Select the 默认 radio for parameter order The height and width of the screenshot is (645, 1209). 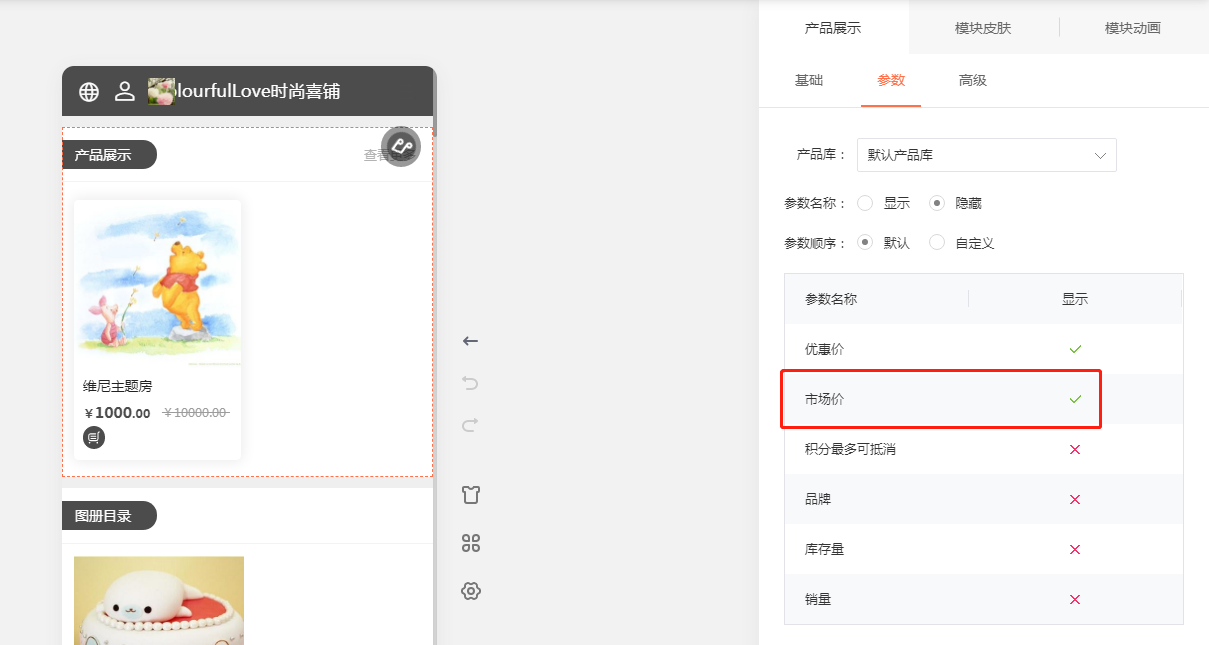click(x=865, y=243)
